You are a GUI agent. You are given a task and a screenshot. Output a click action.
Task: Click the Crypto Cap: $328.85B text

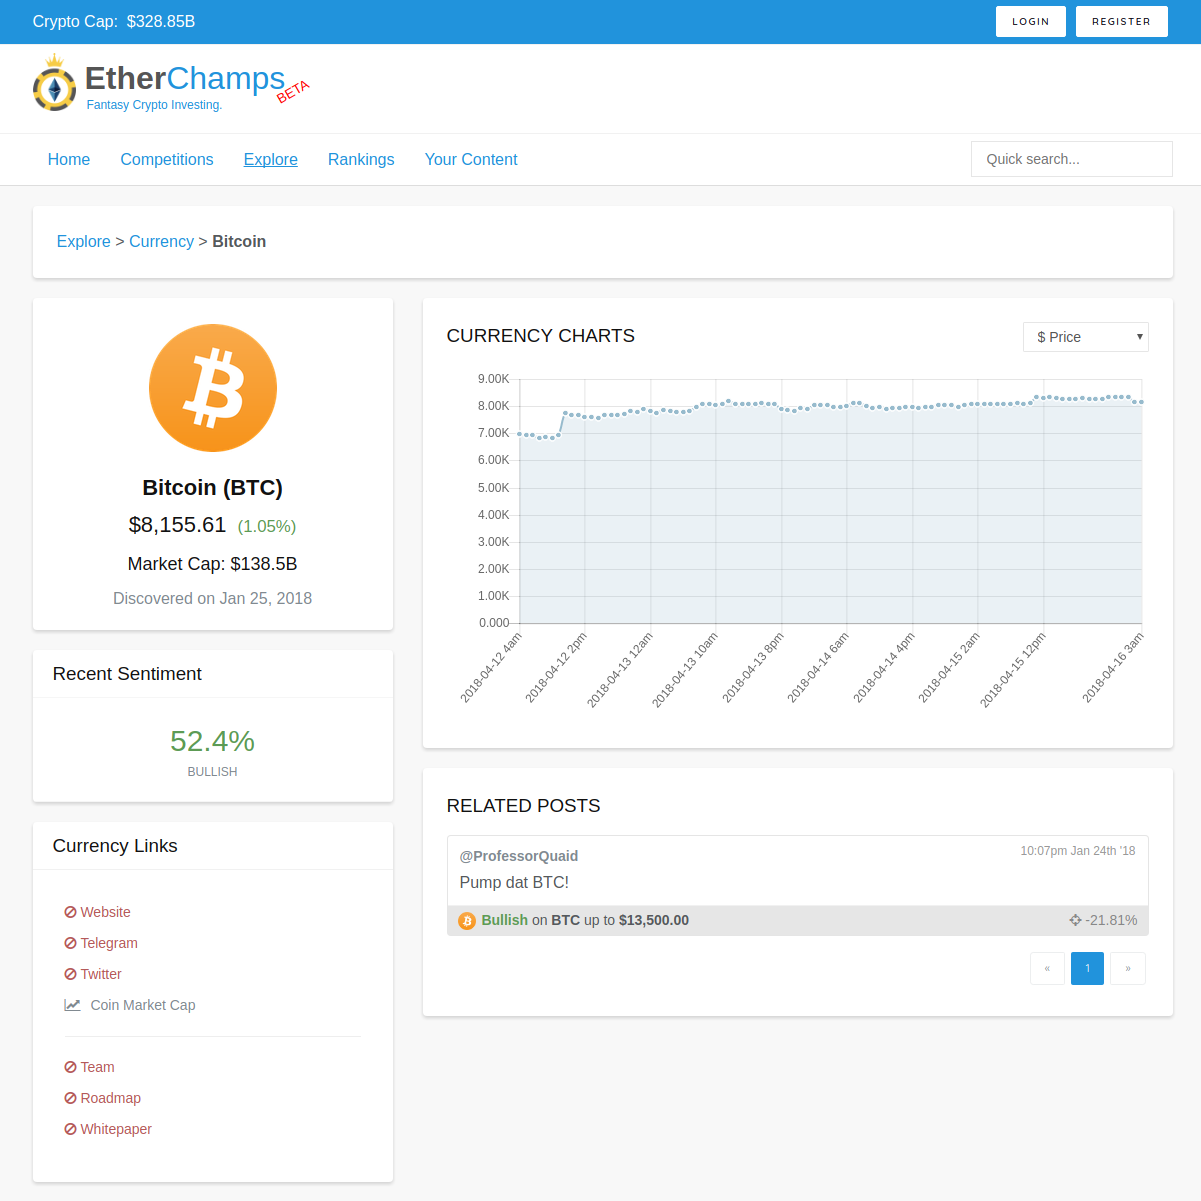(x=114, y=21)
